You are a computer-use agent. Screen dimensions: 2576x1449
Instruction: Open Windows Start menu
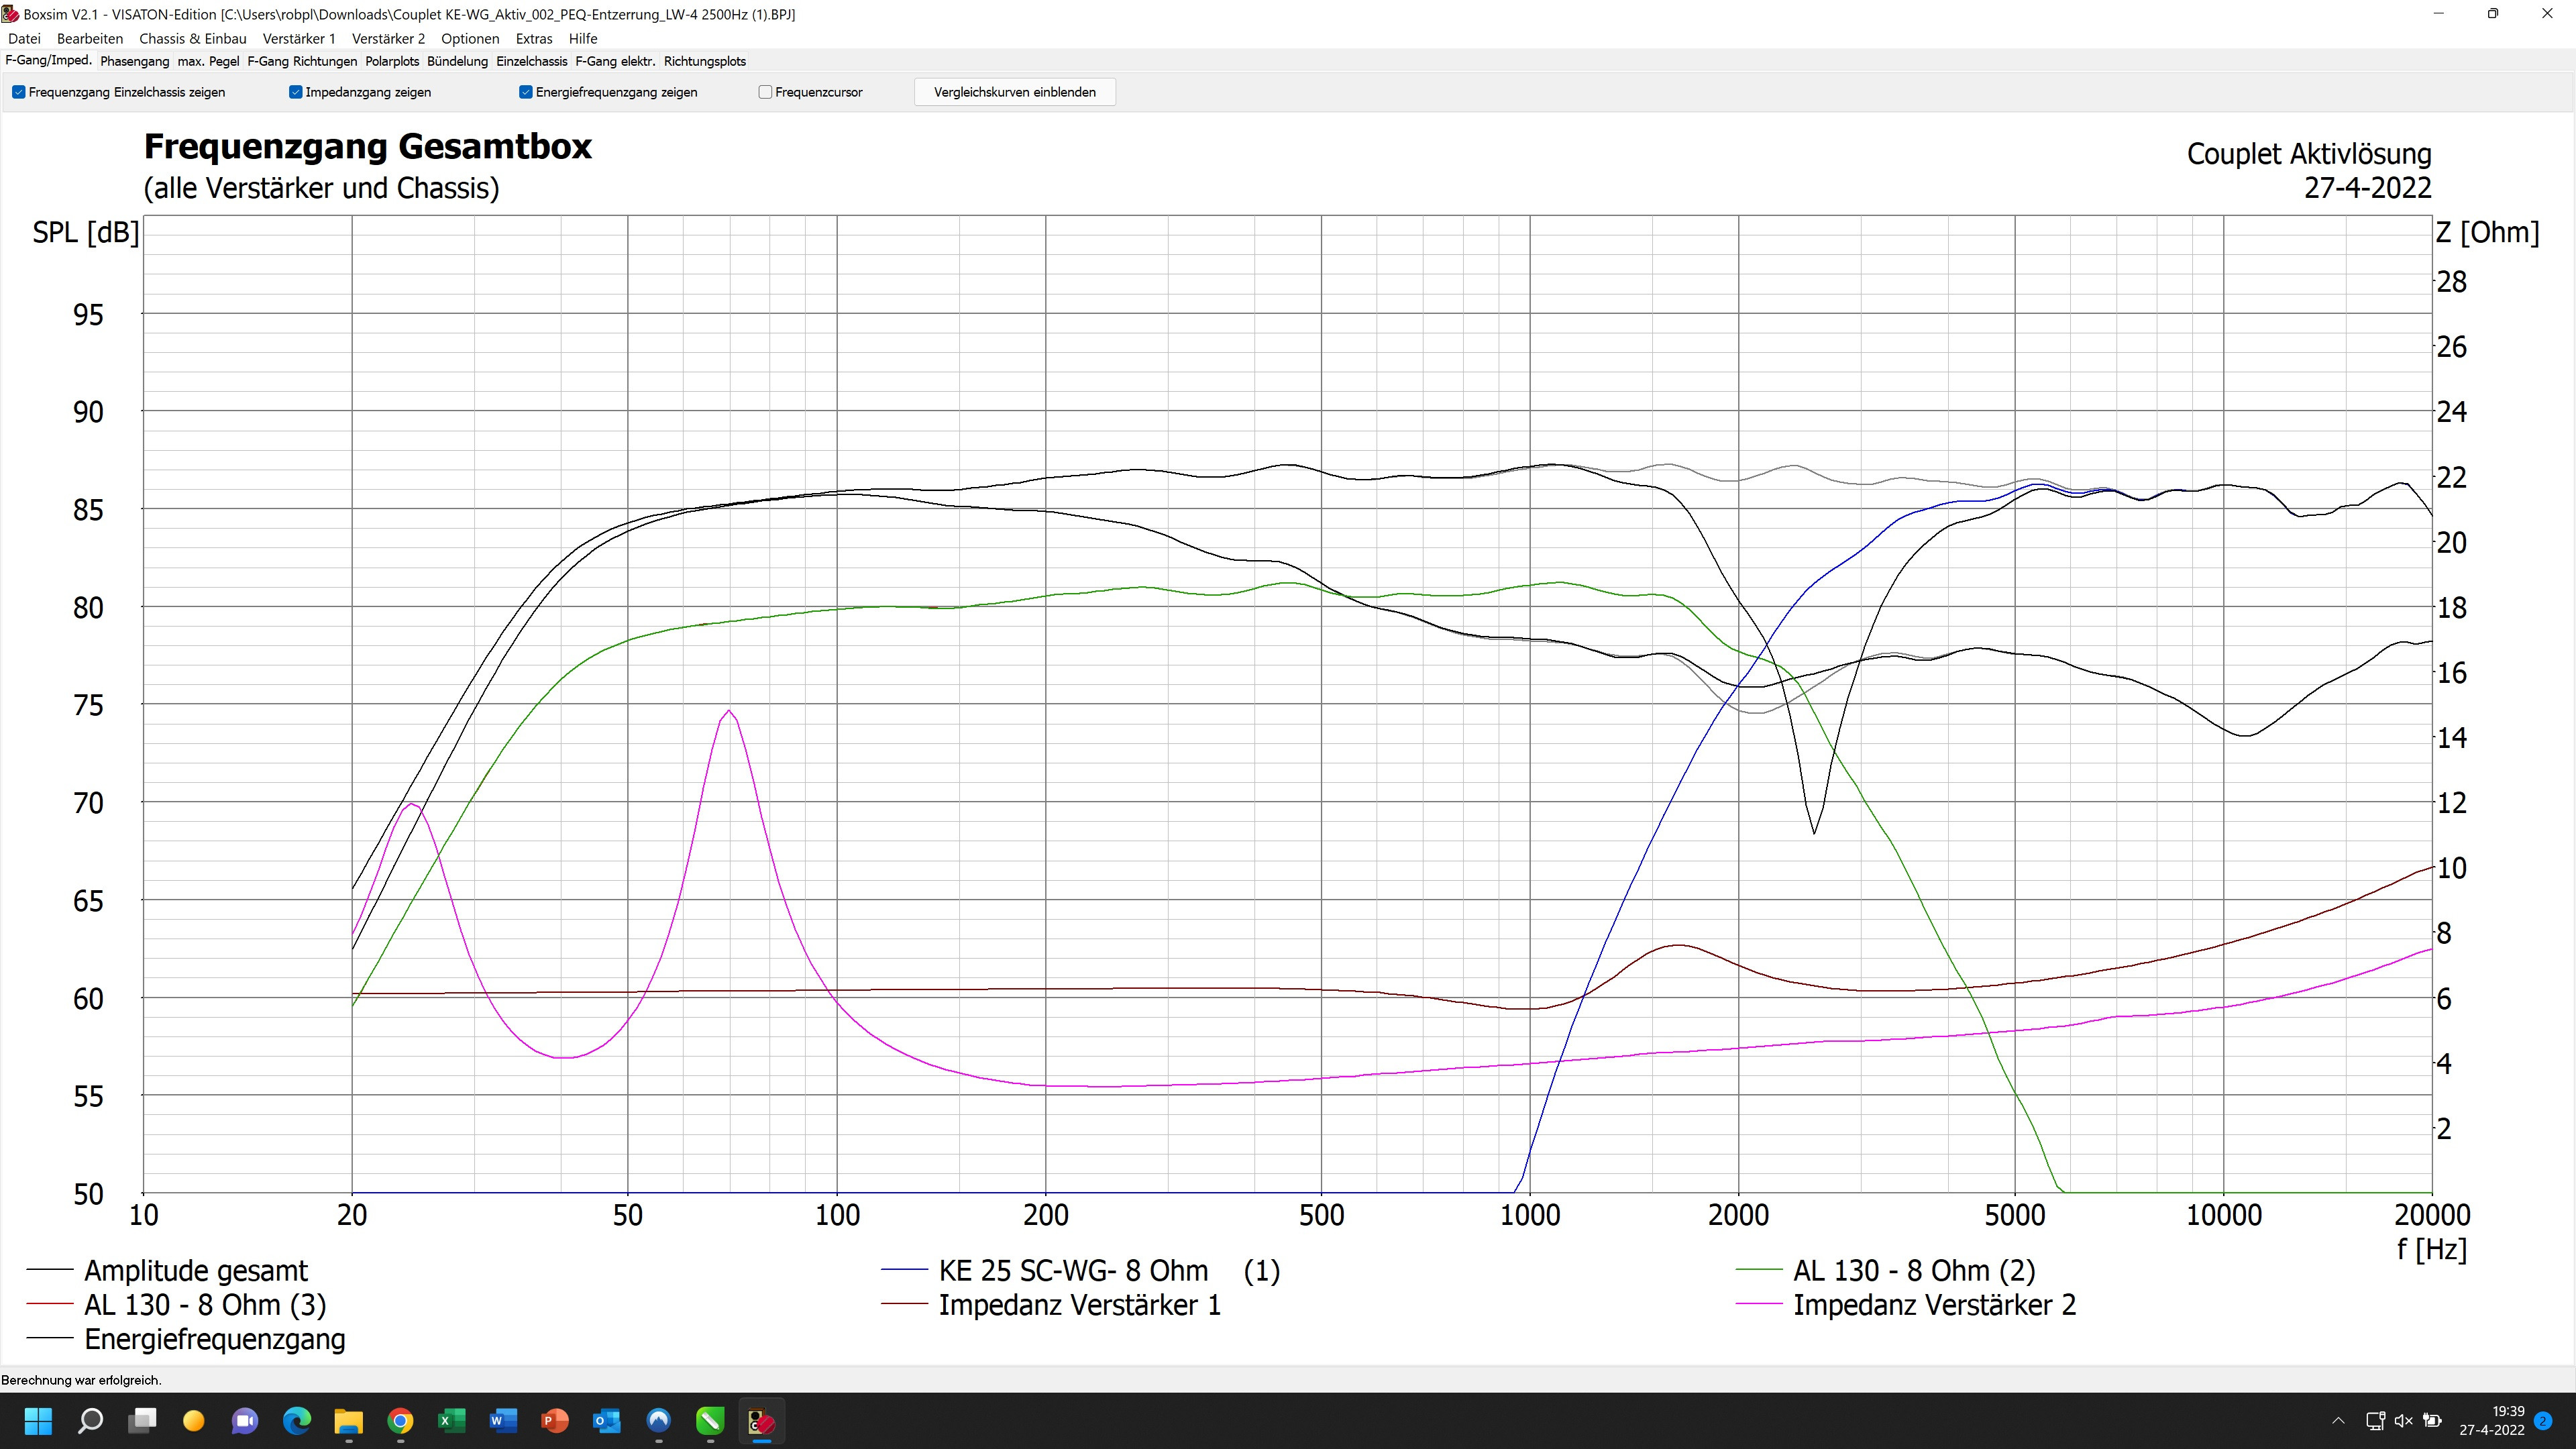pos(38,1421)
